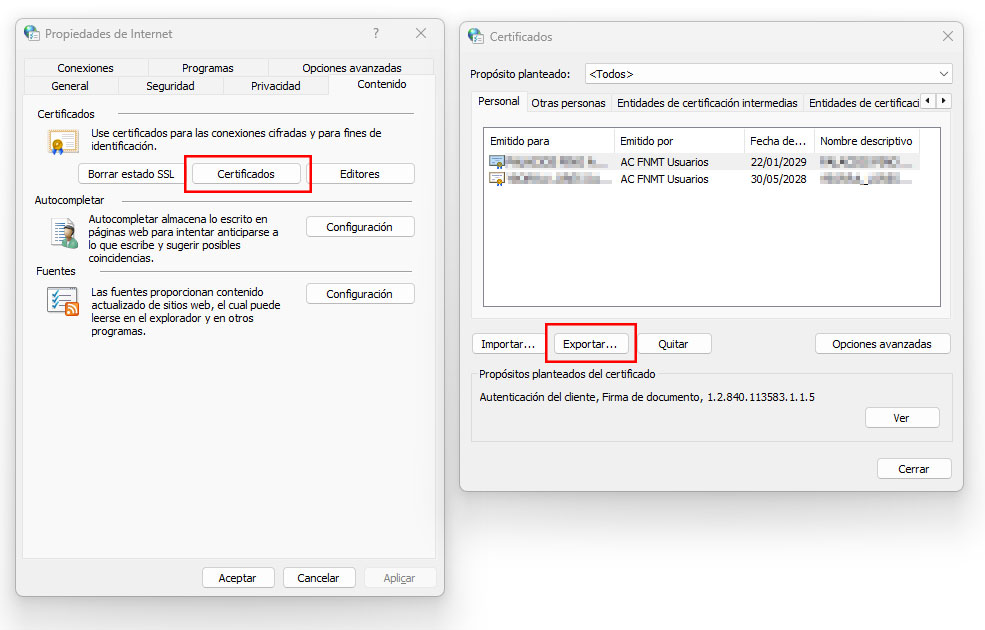
Task: Switch to the Seguridad tab
Action: point(170,85)
